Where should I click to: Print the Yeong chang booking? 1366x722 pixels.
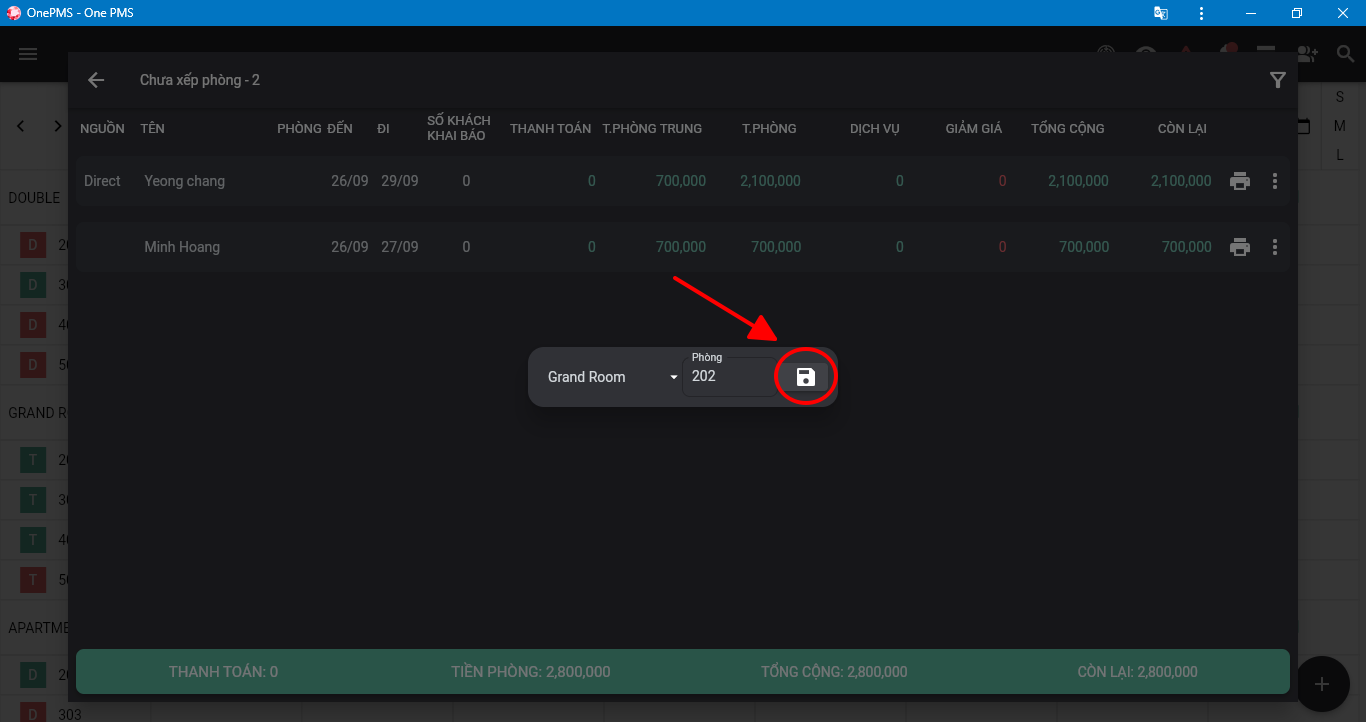tap(1240, 181)
